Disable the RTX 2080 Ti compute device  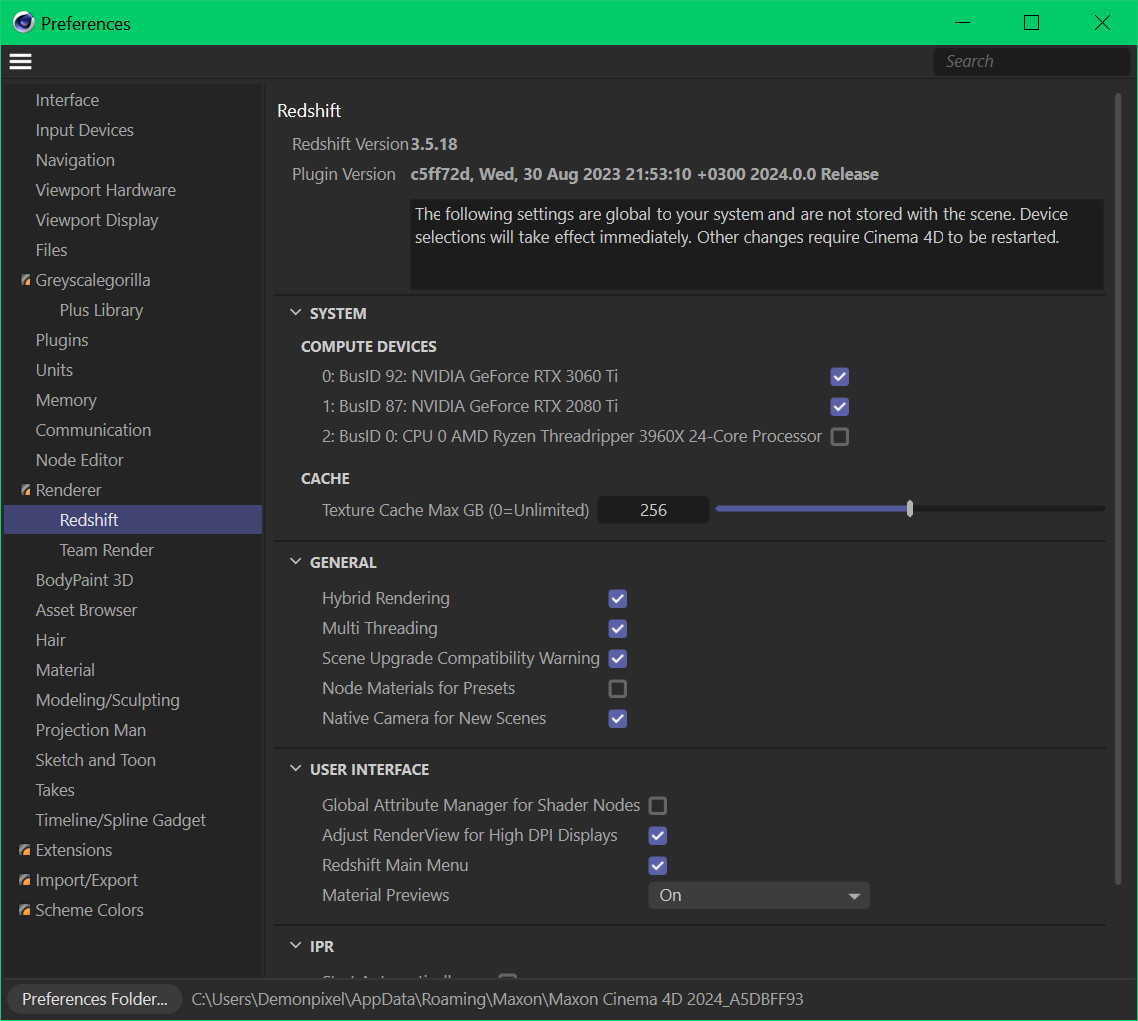coord(840,406)
